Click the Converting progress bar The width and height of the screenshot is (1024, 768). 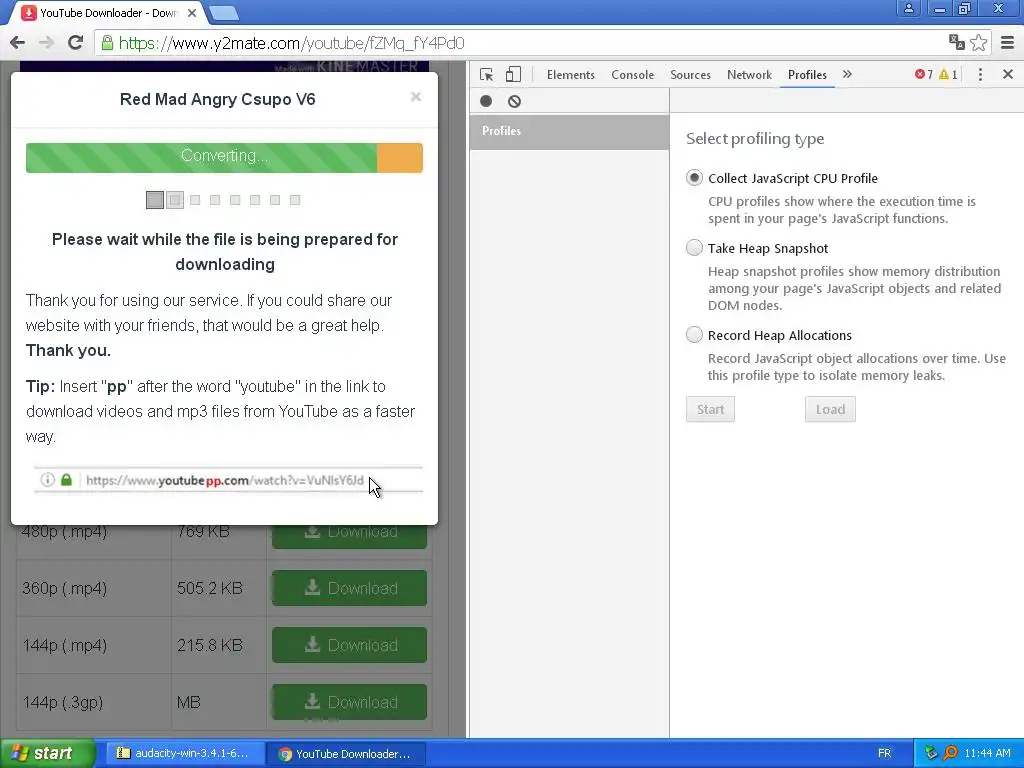[224, 157]
